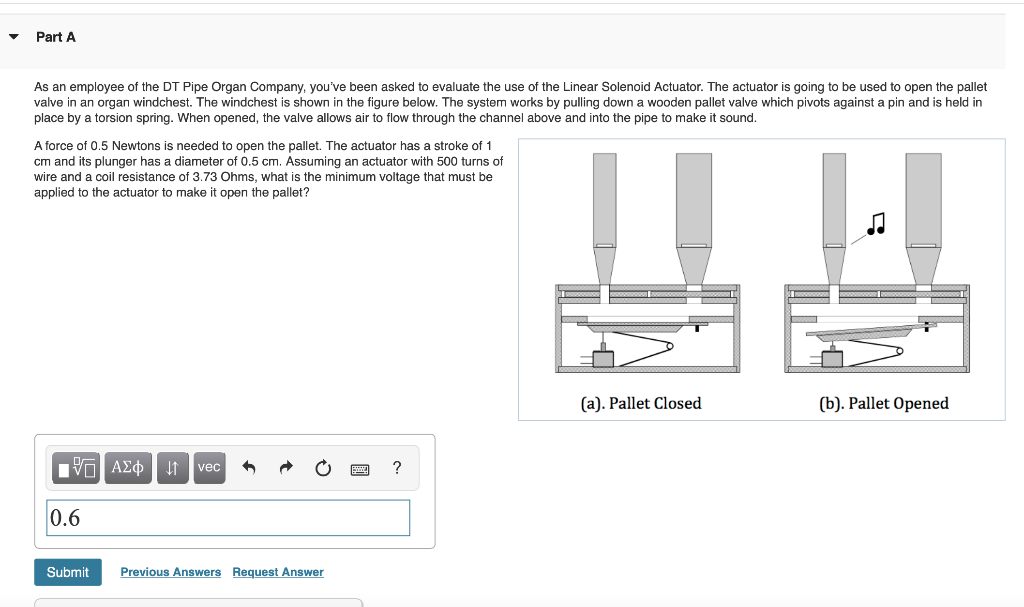Screen dimensions: 1024x607
Task: Undo the last answer edit
Action: click(x=249, y=468)
